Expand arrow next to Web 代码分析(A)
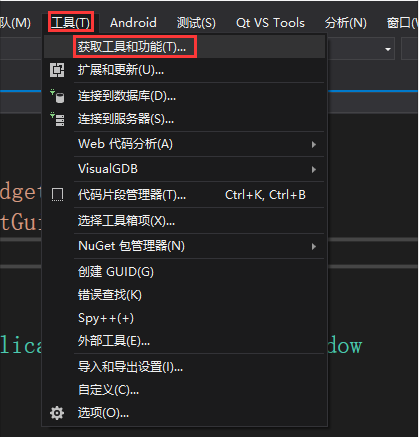Viewport: 419px width, 437px height. [x=314, y=144]
